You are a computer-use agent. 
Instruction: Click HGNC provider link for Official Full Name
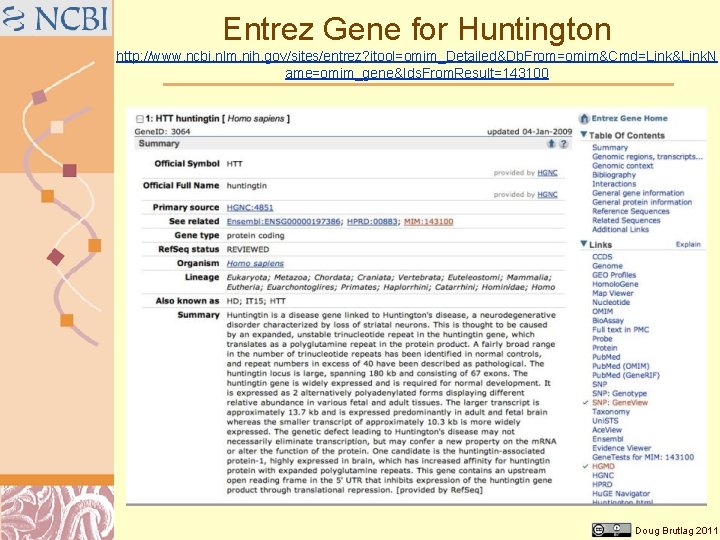click(547, 195)
